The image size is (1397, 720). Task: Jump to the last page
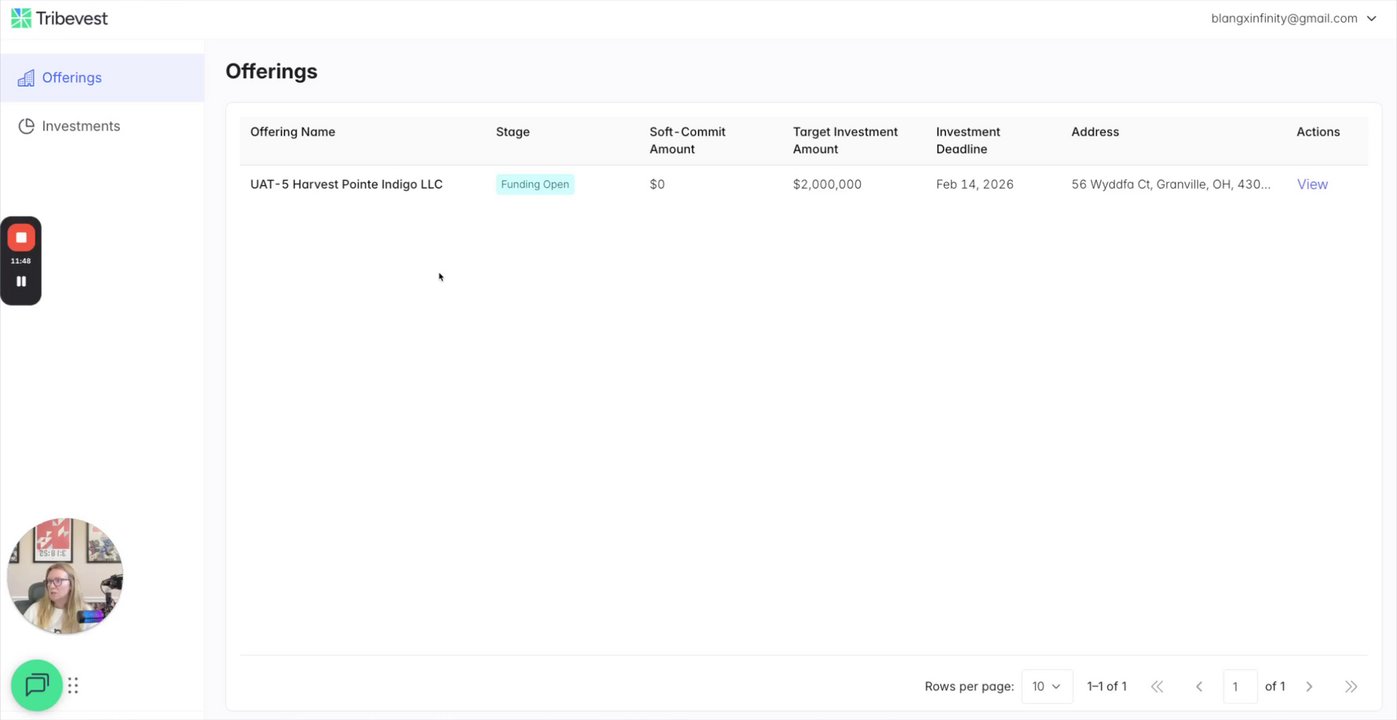[1351, 687]
